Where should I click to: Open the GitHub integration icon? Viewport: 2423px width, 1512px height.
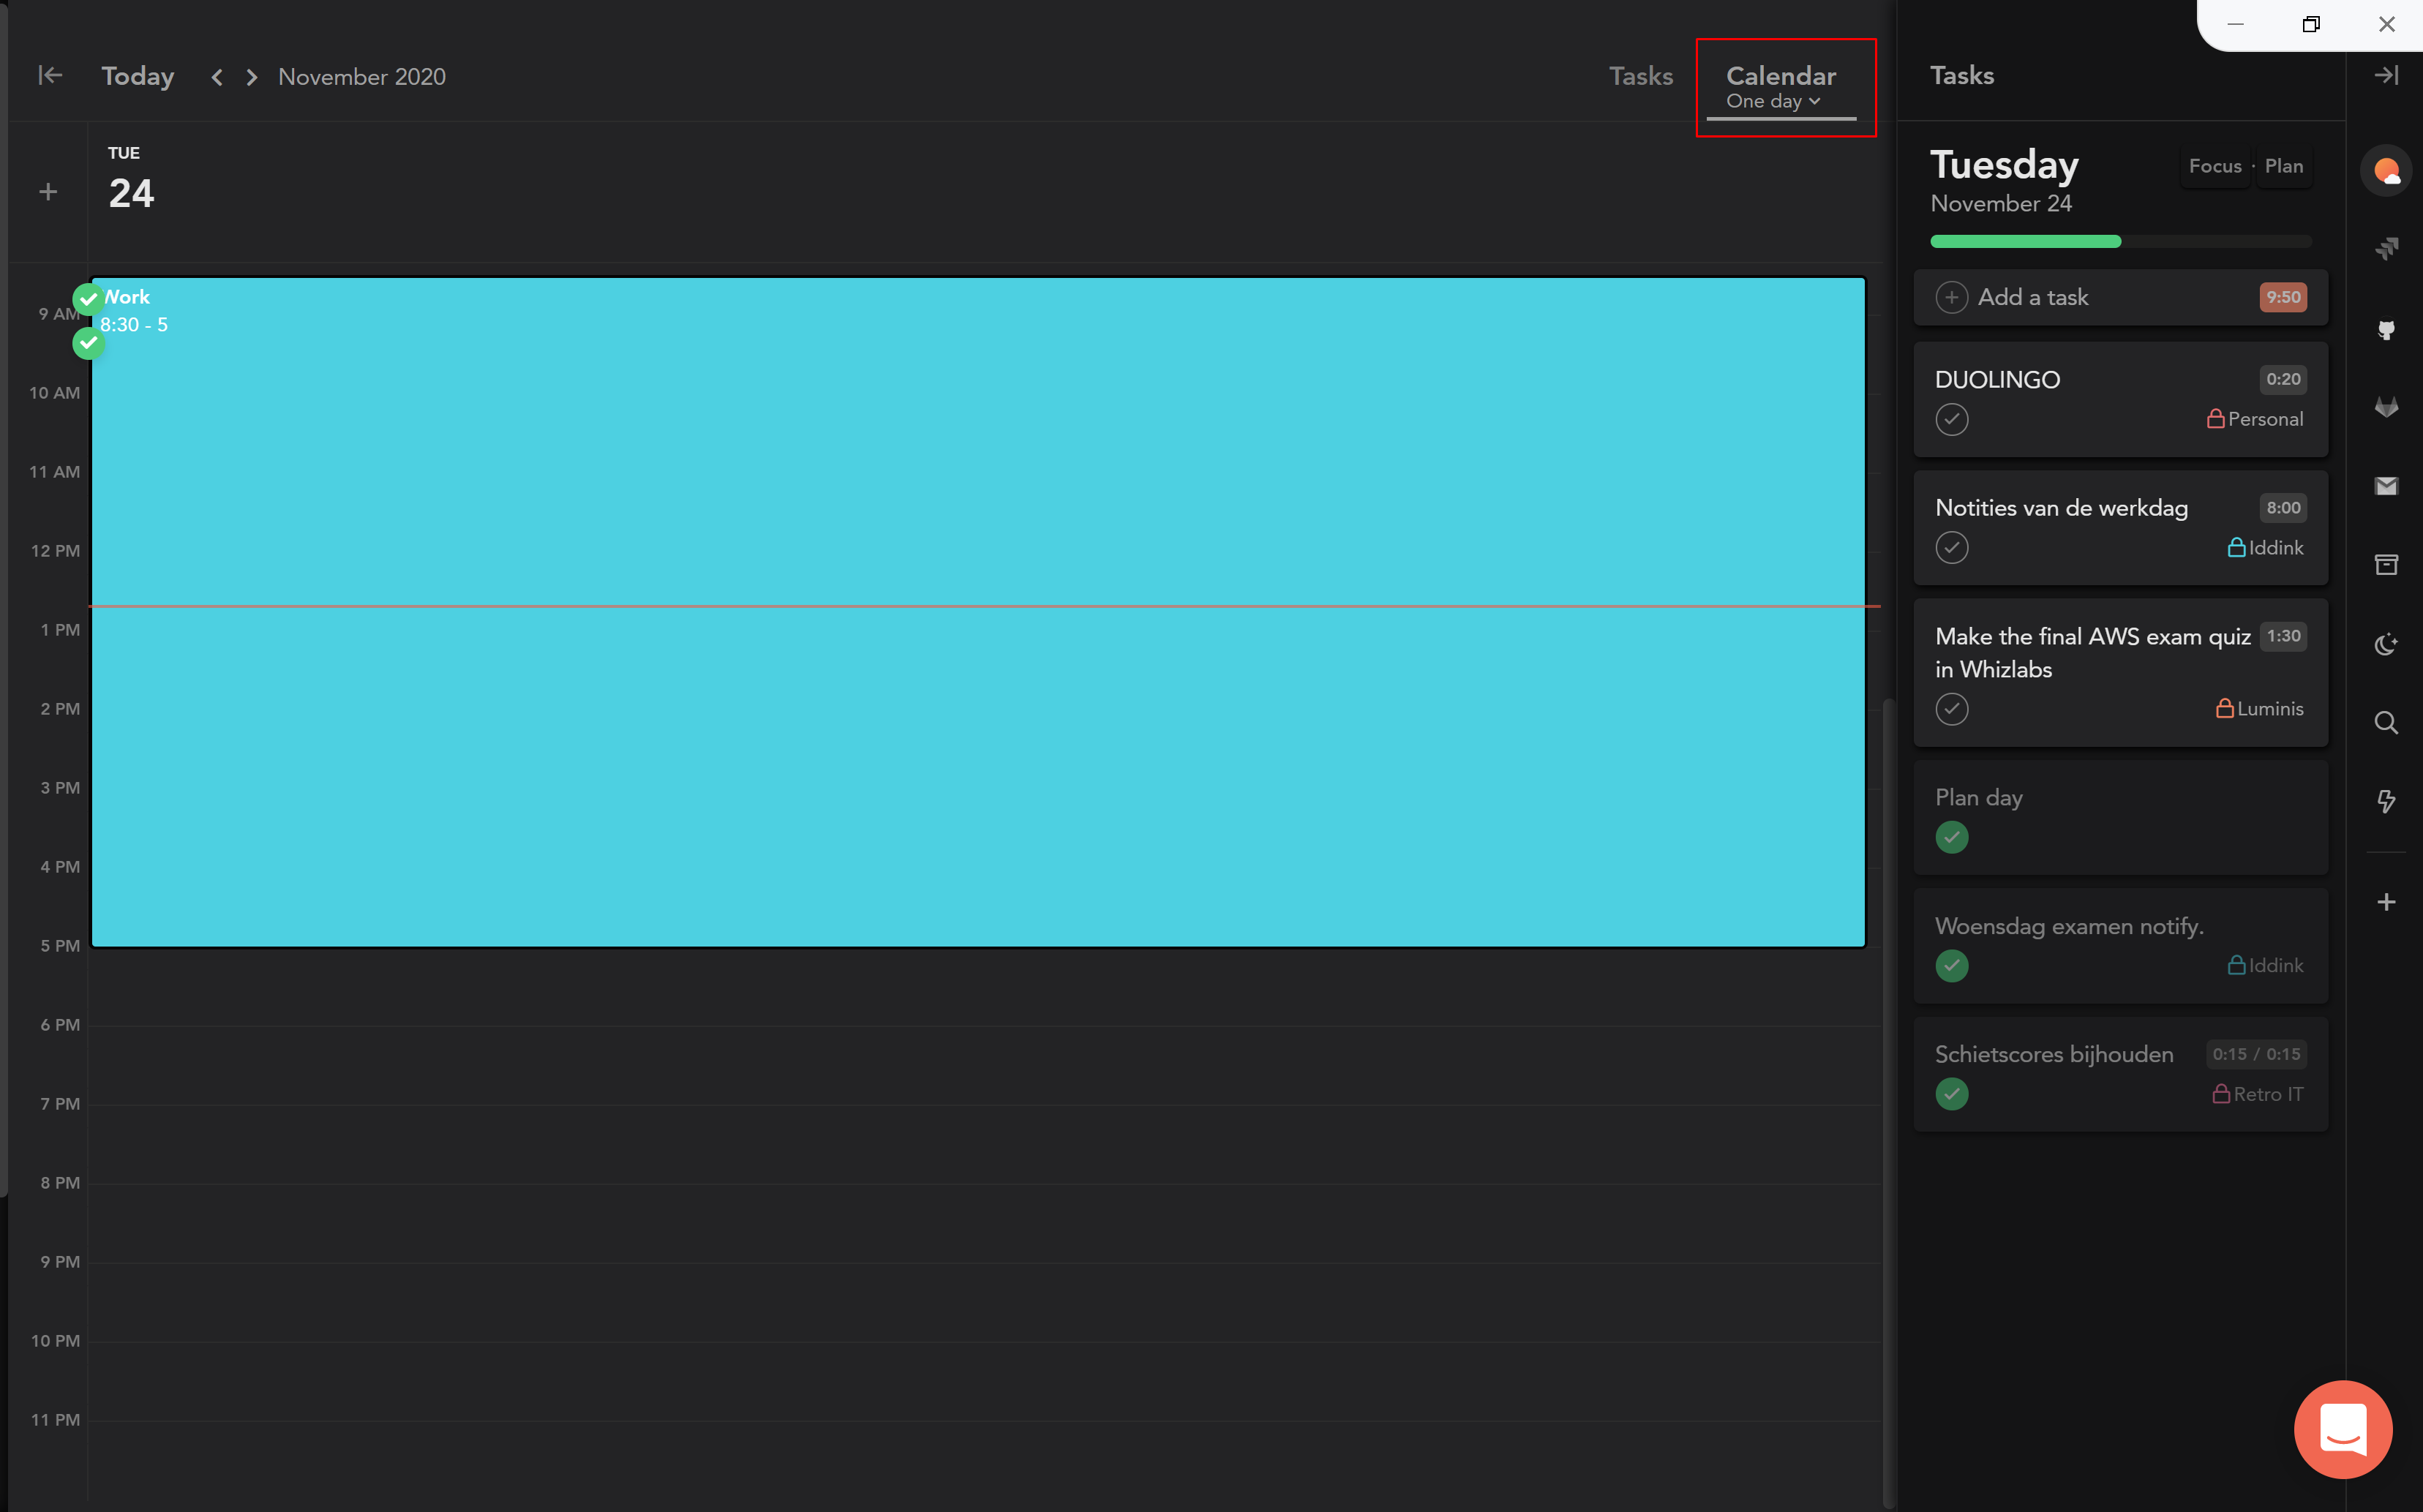(x=2386, y=329)
